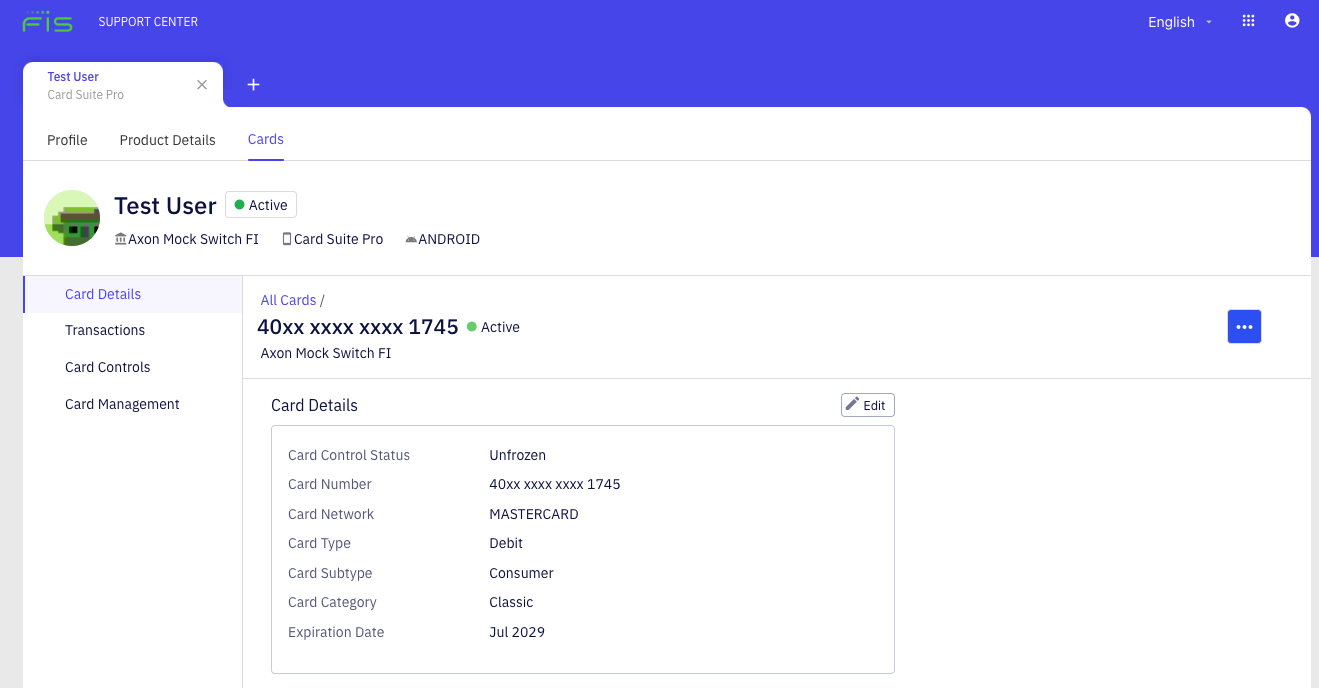Open the Card Management section
Screen dimensions: 1319x688
[x=122, y=403]
